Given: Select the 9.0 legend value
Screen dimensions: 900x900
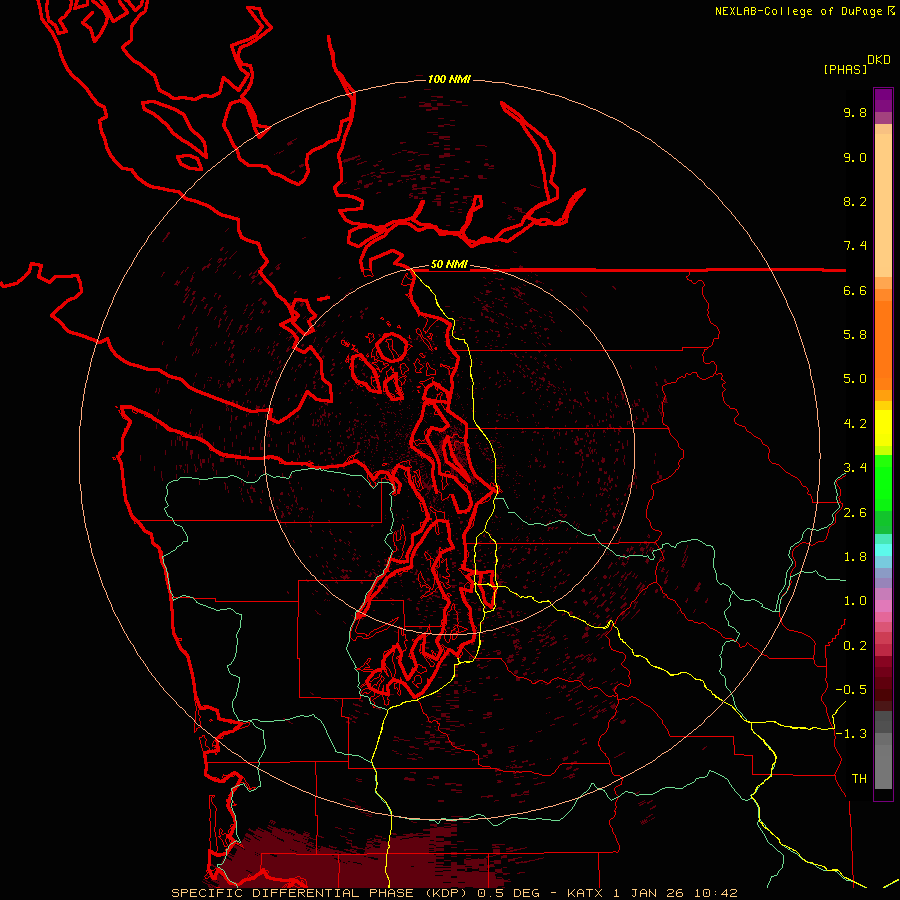Looking at the screenshot, I should 855,158.
